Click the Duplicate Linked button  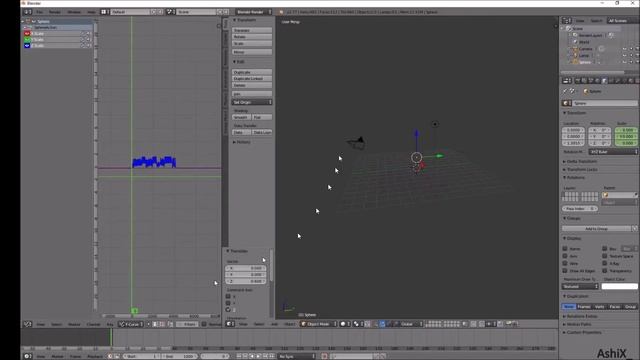point(252,78)
